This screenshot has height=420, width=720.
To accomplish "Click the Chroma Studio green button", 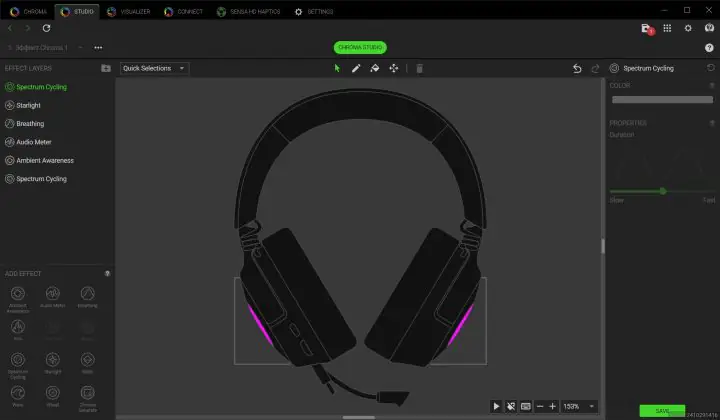I will [360, 47].
